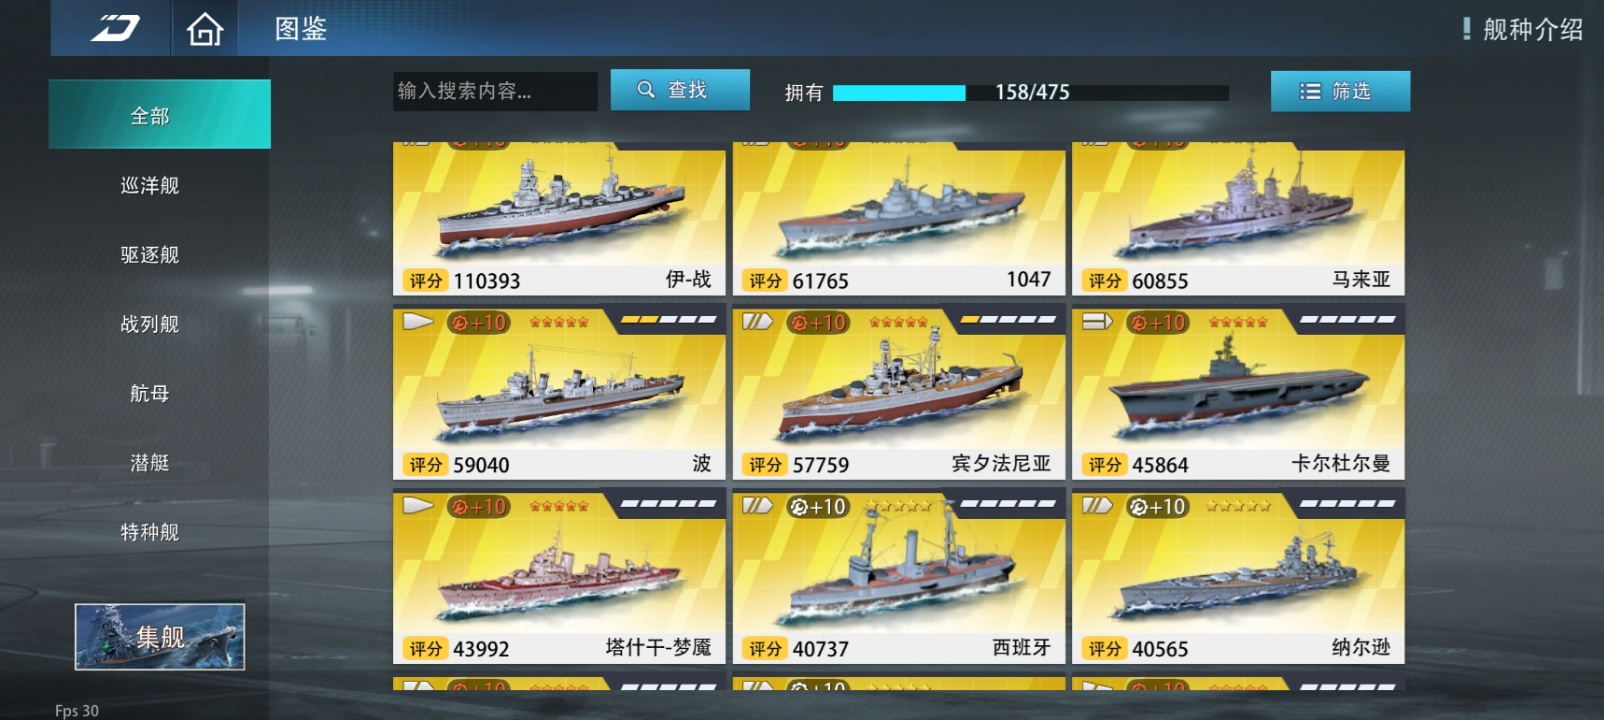Click the ownership progress bar 158/475
The width and height of the screenshot is (1604, 720).
tap(1030, 93)
